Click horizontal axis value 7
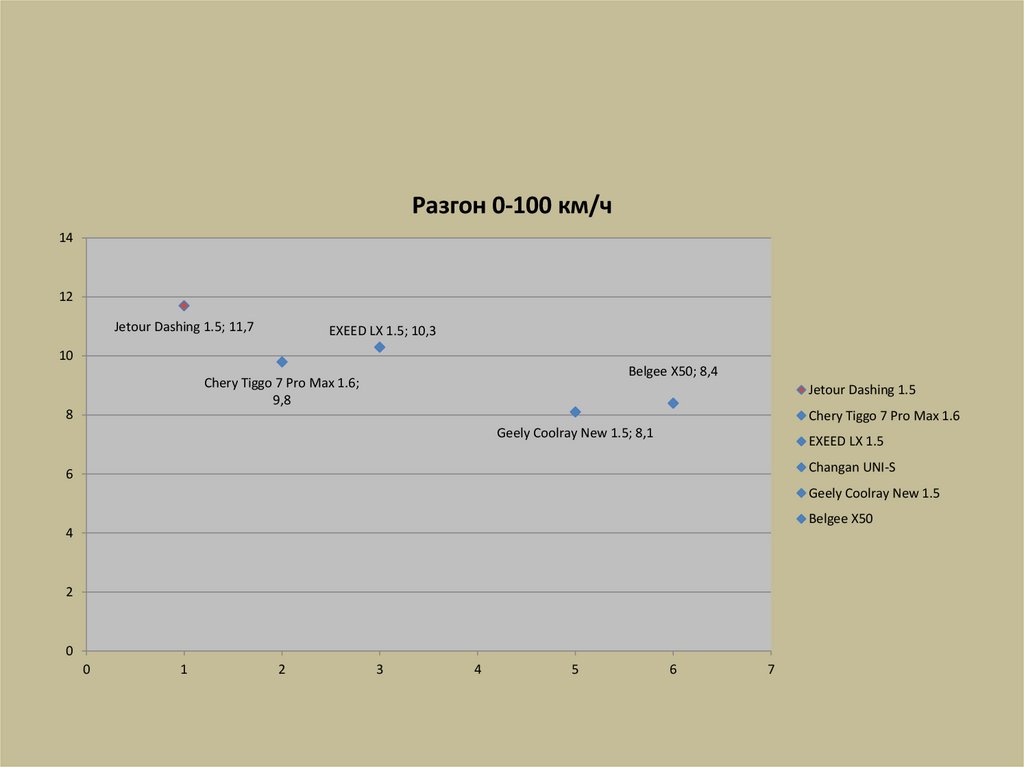 (771, 669)
